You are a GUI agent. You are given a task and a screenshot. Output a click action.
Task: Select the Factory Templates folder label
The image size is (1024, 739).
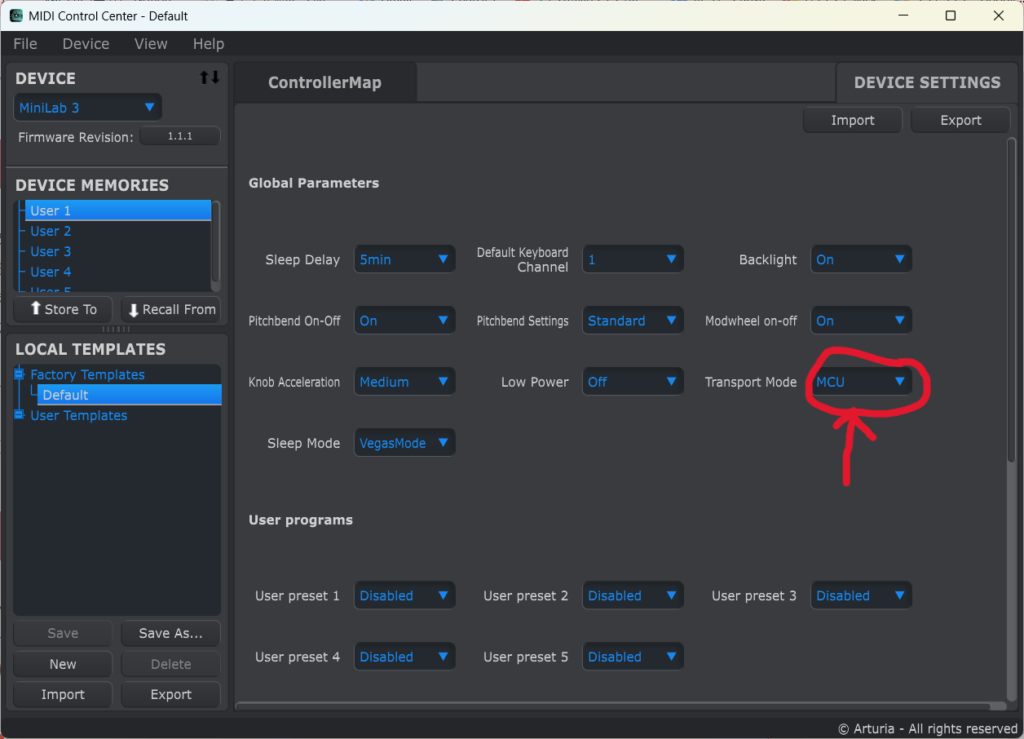pos(88,374)
